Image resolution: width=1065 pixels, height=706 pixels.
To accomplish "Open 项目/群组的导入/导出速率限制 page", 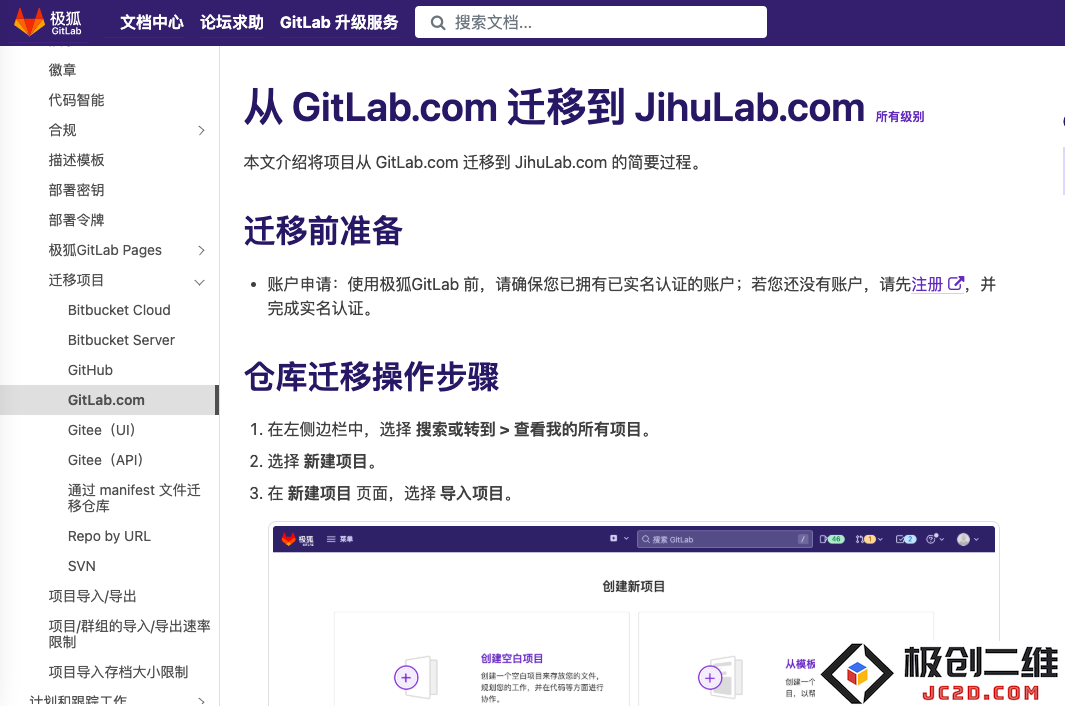I will point(129,634).
